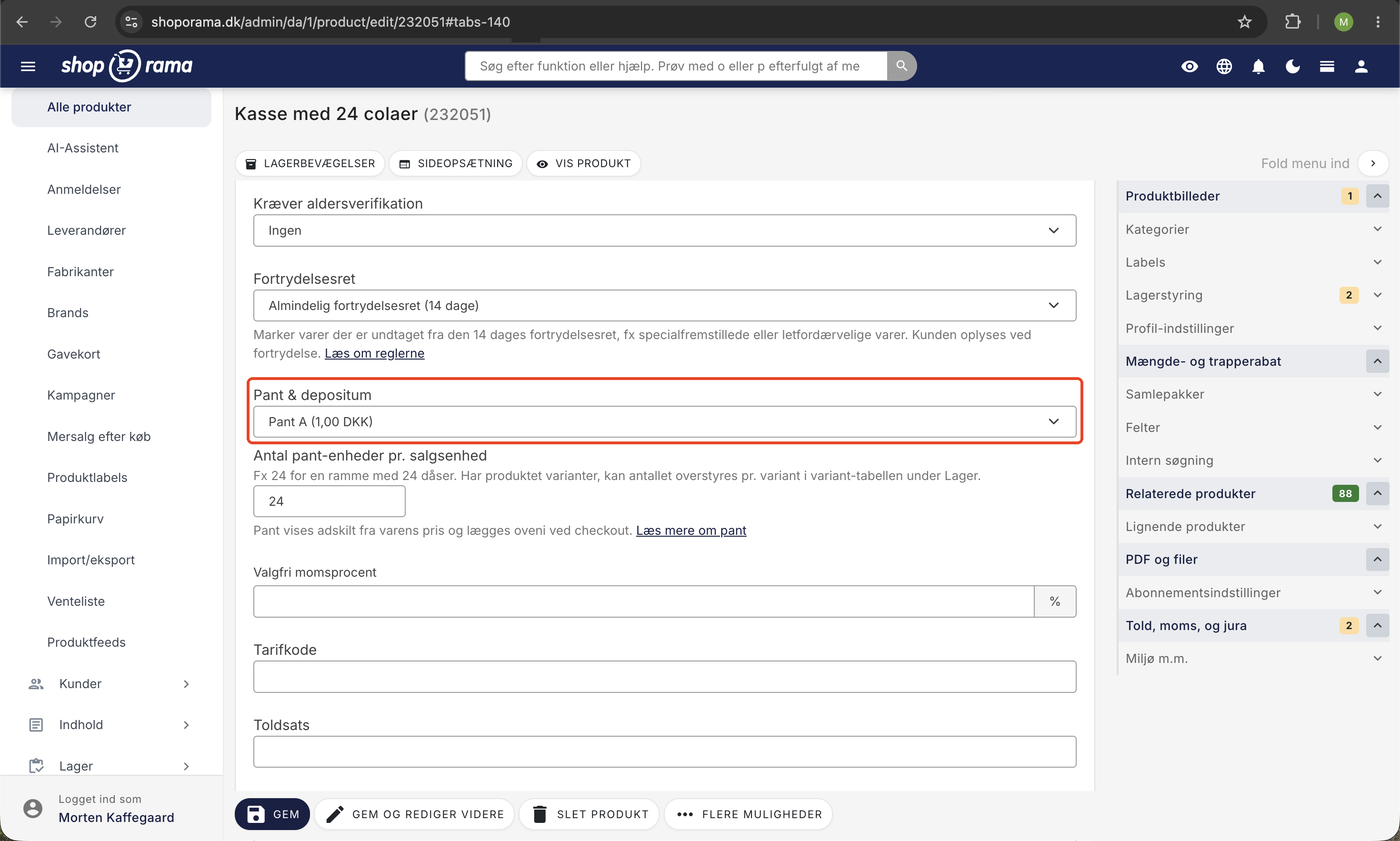Open the Fortrydelsesret dropdown
Viewport: 1400px width, 841px height.
(664, 305)
